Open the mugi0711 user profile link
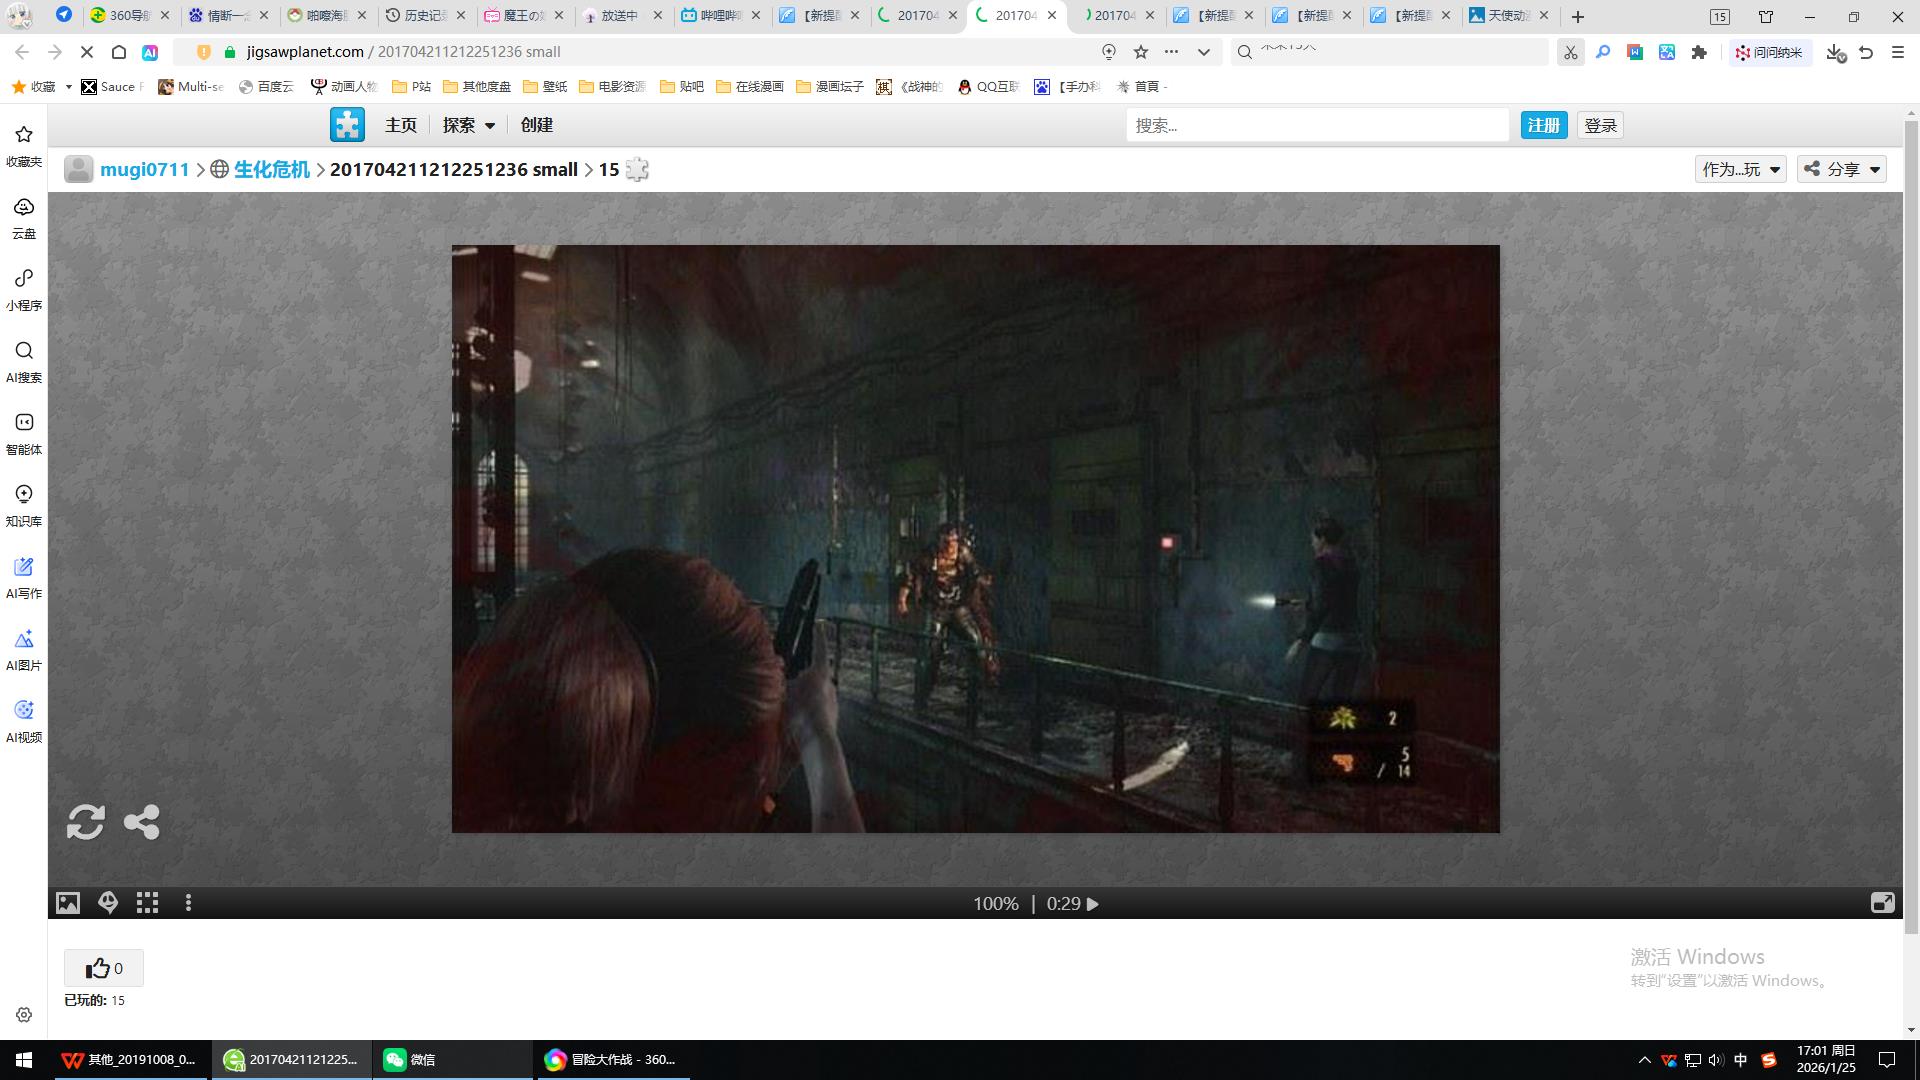Viewport: 1920px width, 1080px height. point(144,169)
